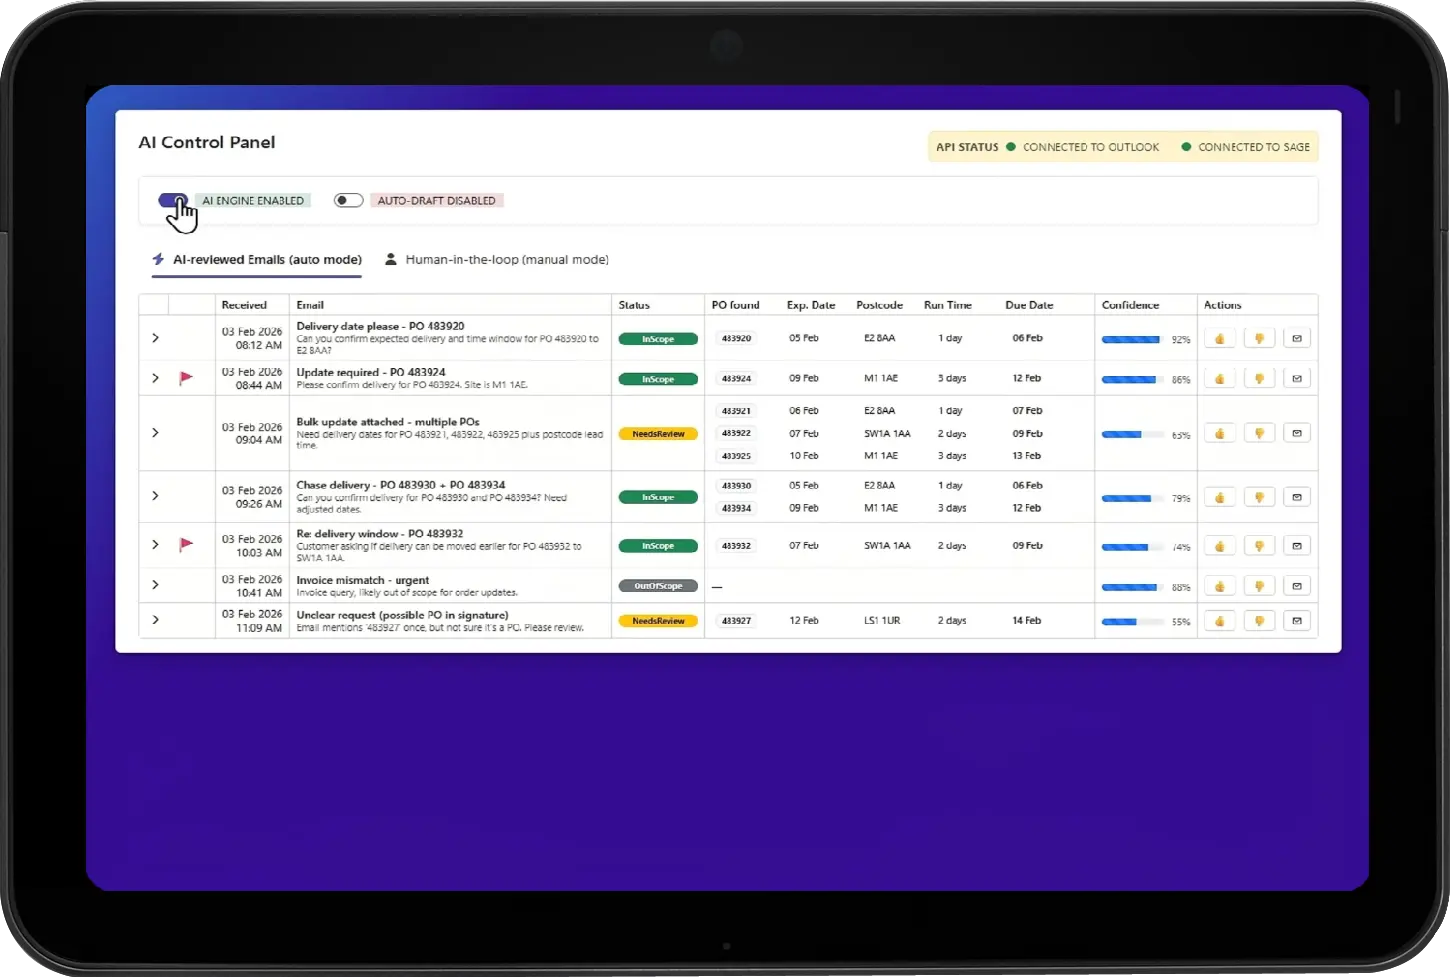1450x977 pixels.
Task: Click the Email column header
Action: click(x=310, y=305)
